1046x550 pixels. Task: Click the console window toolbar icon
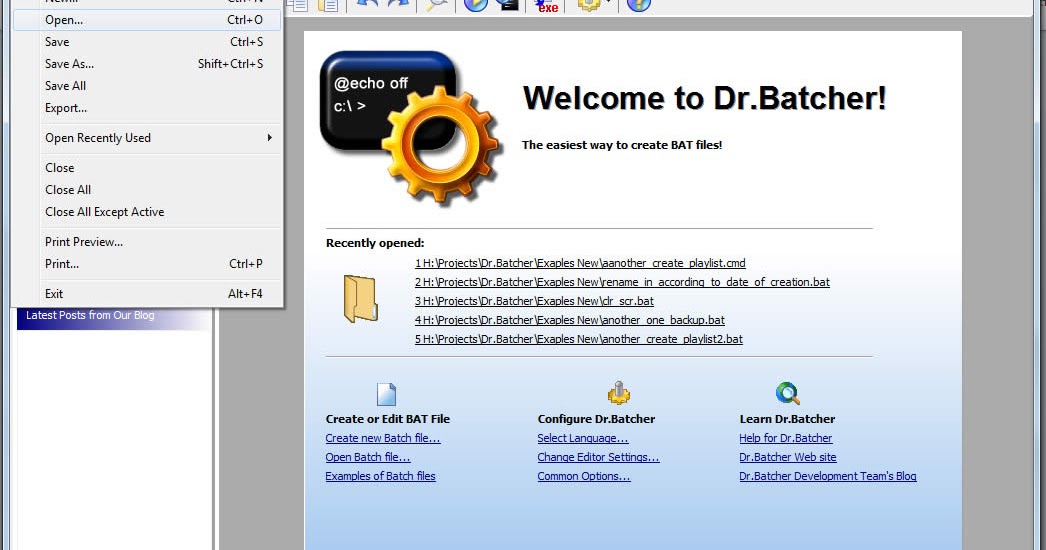pyautogui.click(x=508, y=5)
